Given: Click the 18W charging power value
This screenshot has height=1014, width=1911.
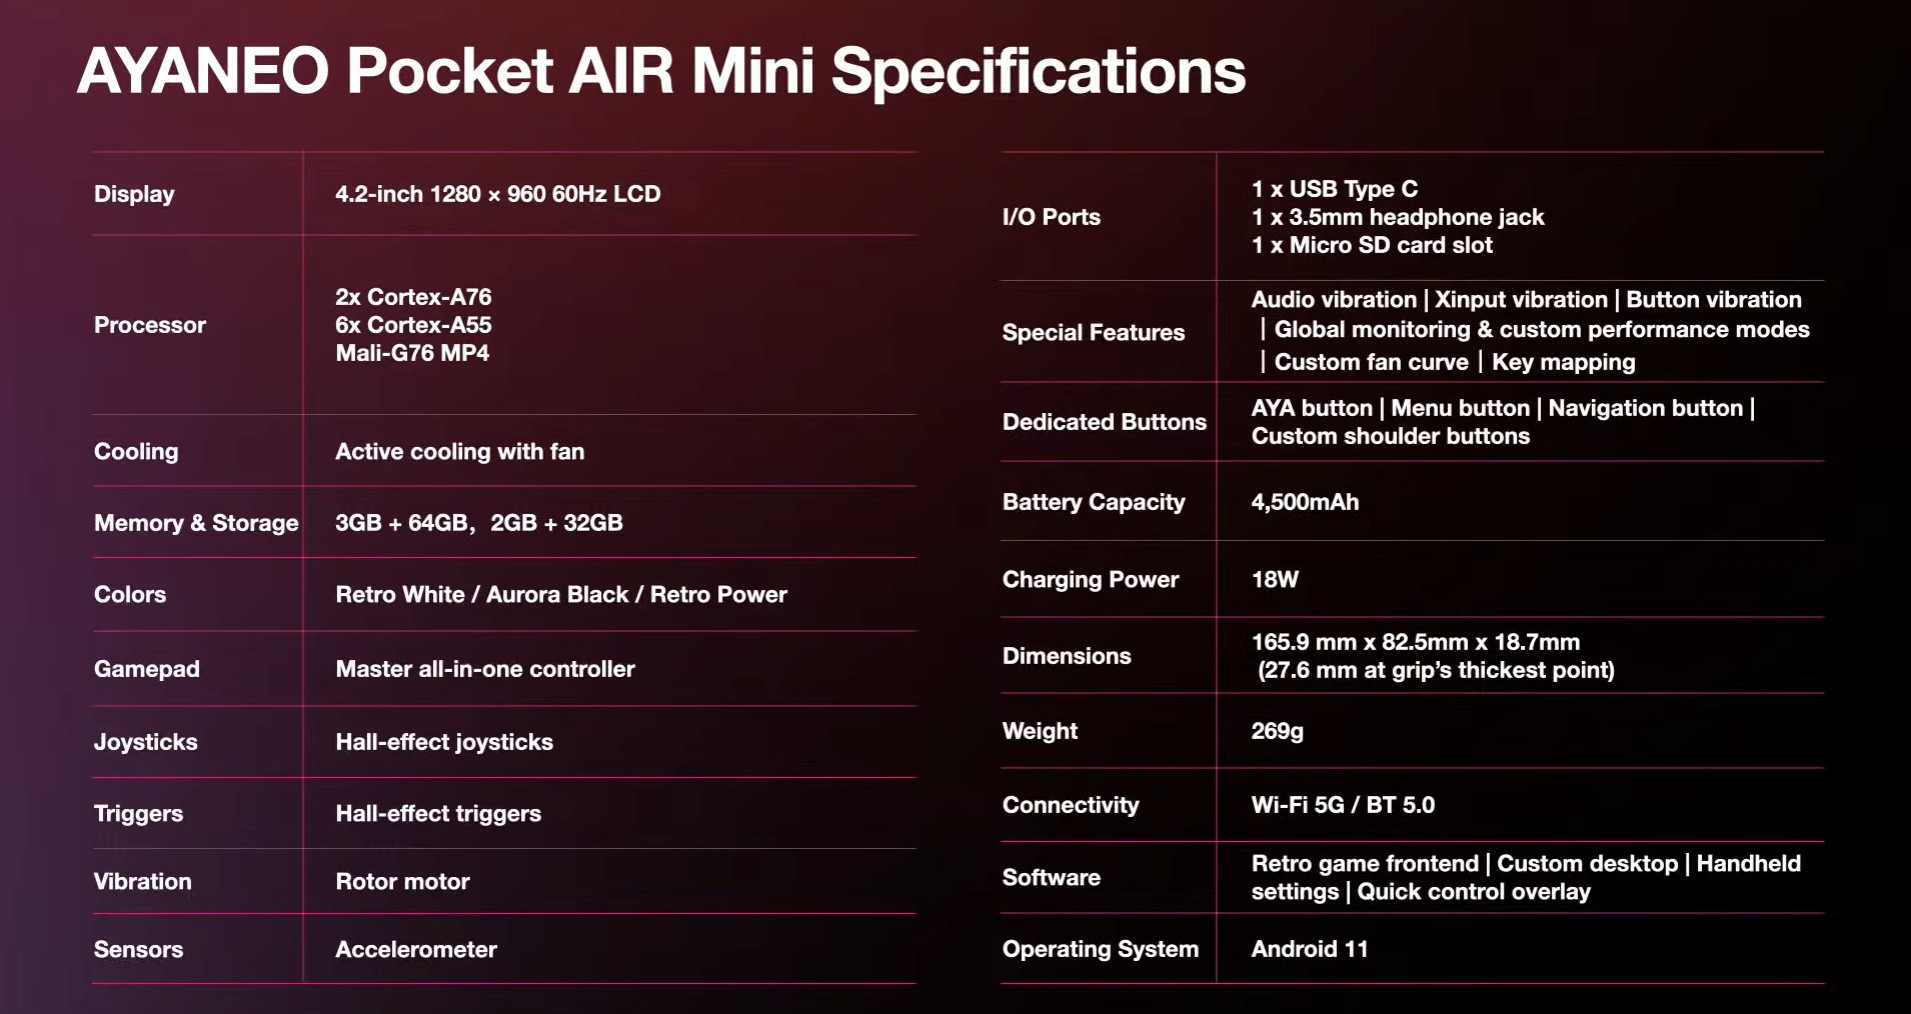Looking at the screenshot, I should pos(1275,580).
